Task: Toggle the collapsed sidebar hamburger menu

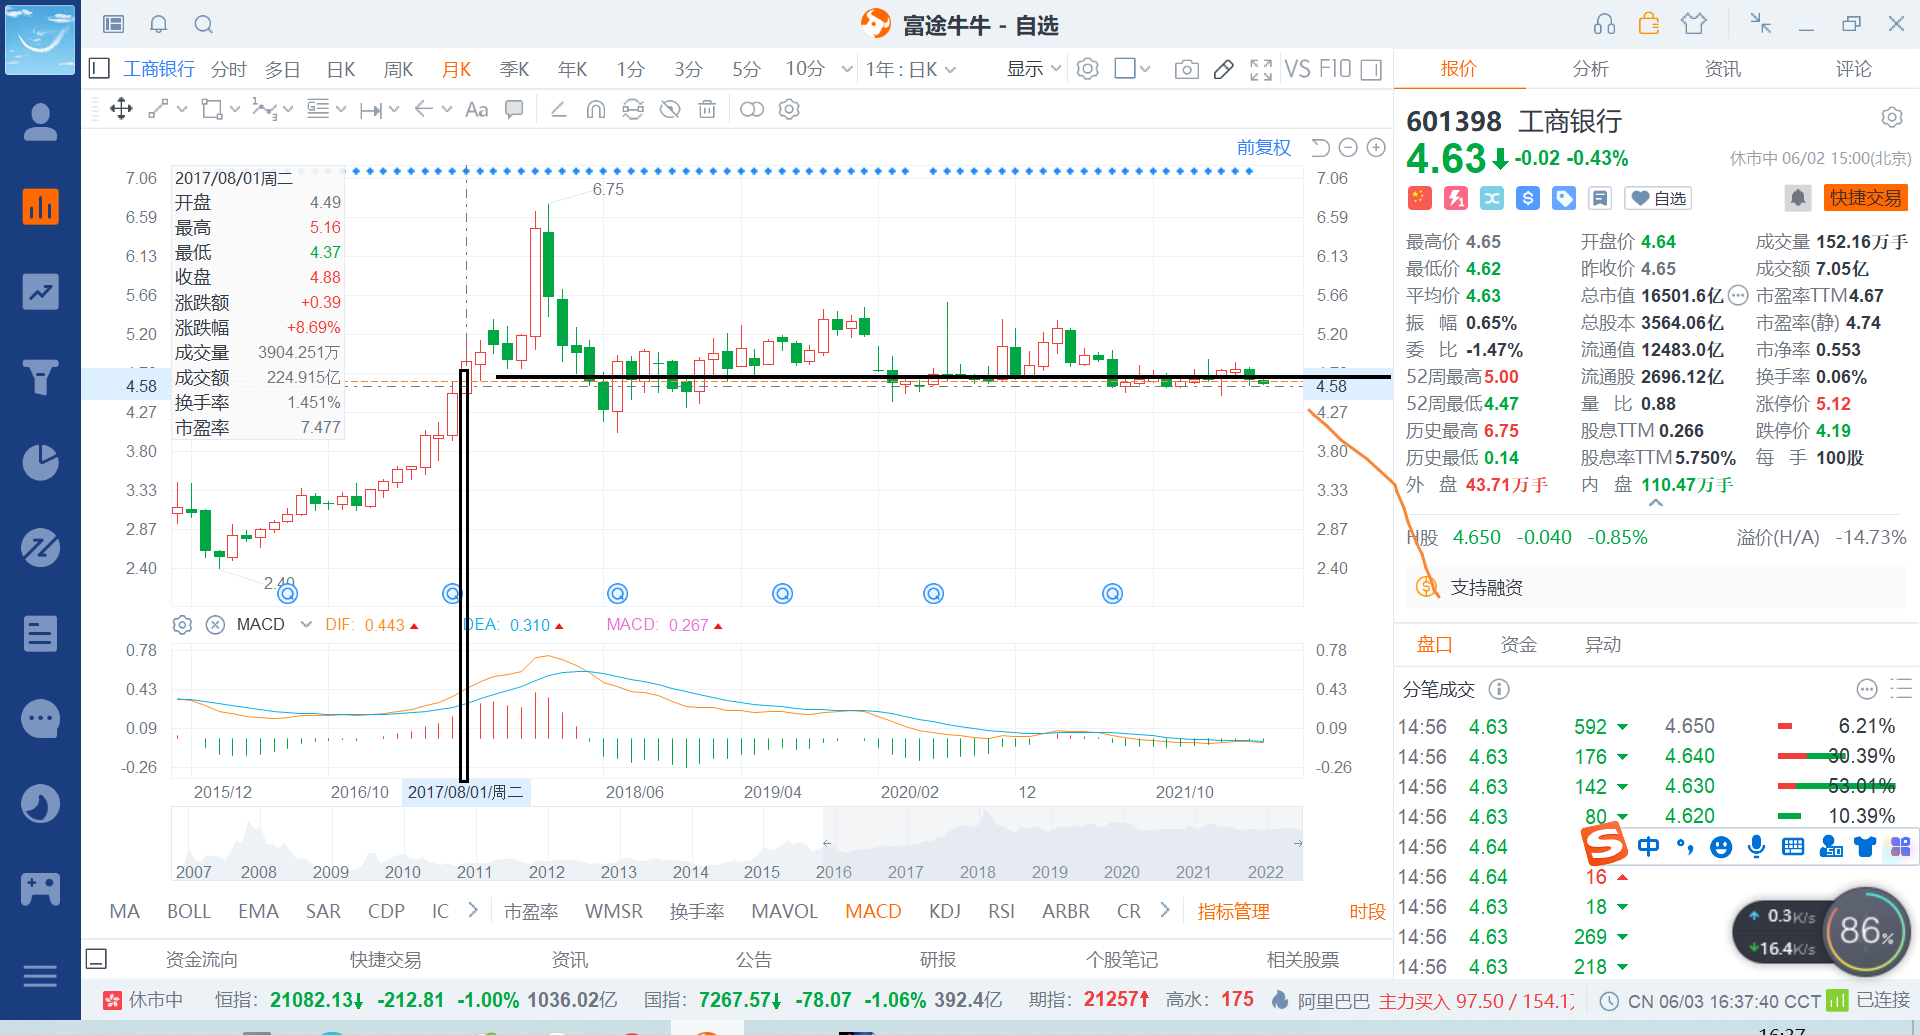Action: (x=40, y=976)
